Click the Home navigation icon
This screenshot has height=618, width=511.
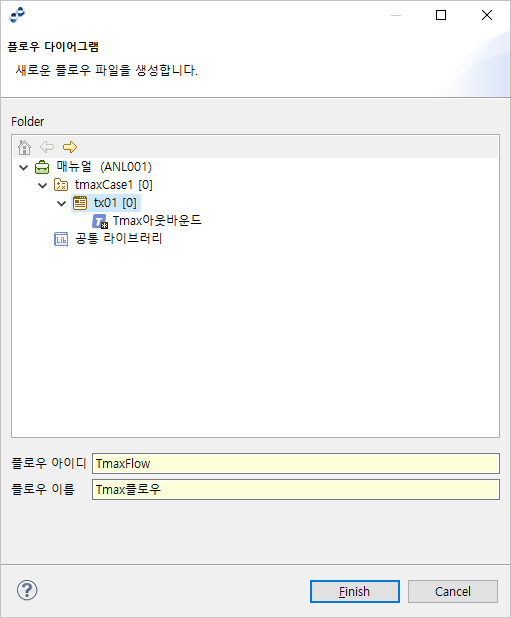point(24,147)
